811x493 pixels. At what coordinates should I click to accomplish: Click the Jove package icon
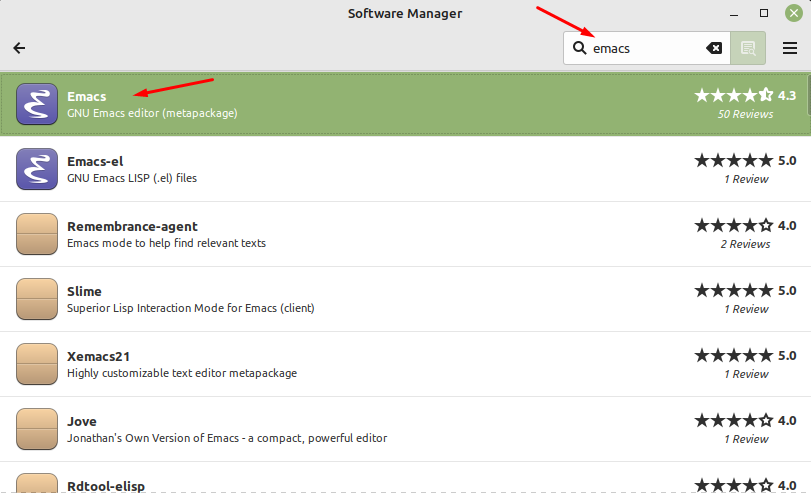(x=37, y=429)
